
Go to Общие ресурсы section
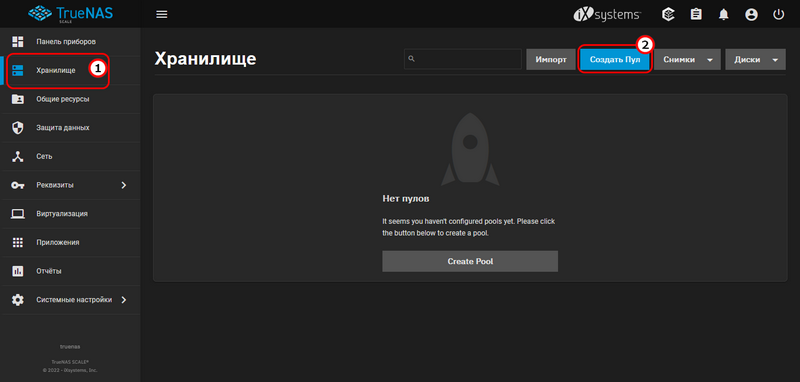click(70, 99)
